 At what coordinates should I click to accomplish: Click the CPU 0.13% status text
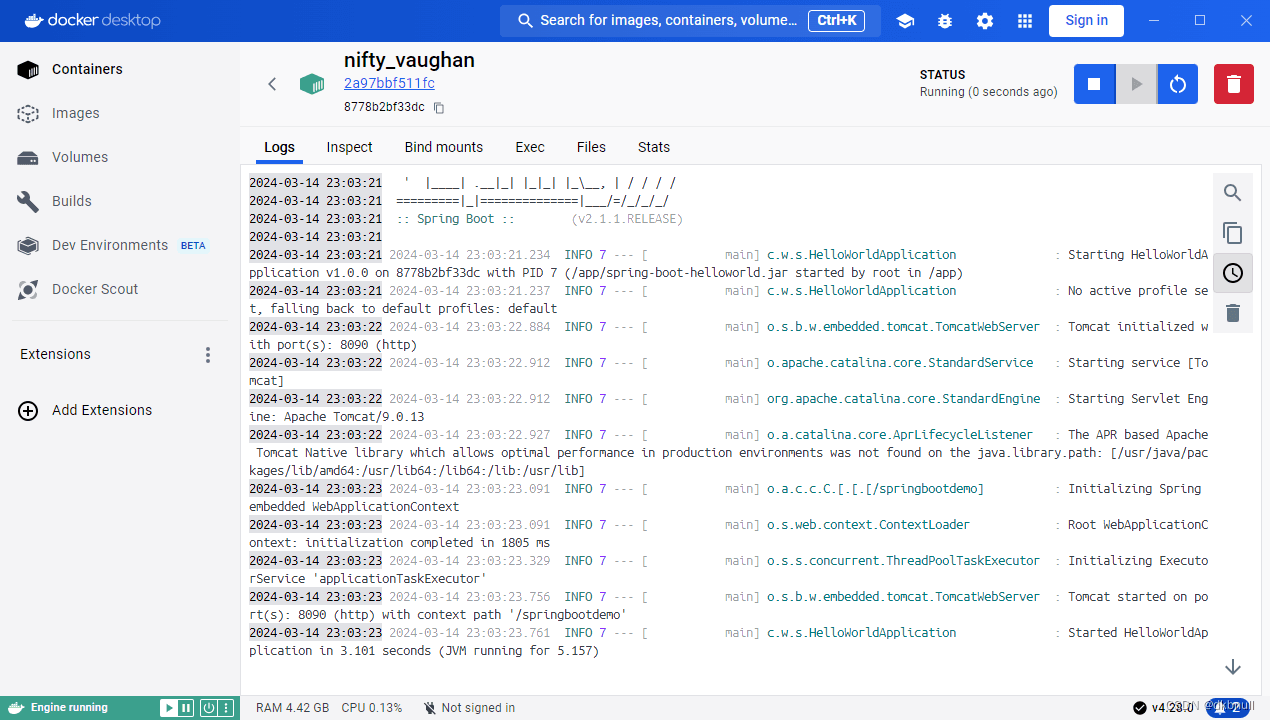[x=372, y=708]
